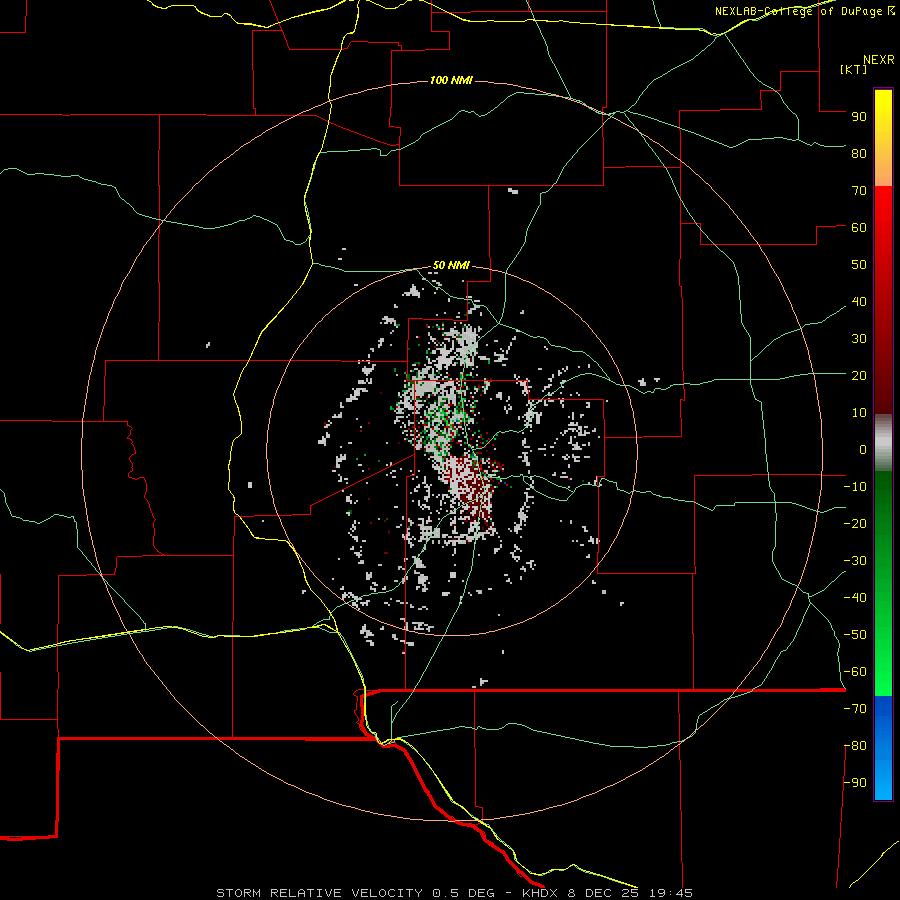Click the positive 30 value on the velocity scale
The height and width of the screenshot is (900, 900).
click(x=859, y=339)
